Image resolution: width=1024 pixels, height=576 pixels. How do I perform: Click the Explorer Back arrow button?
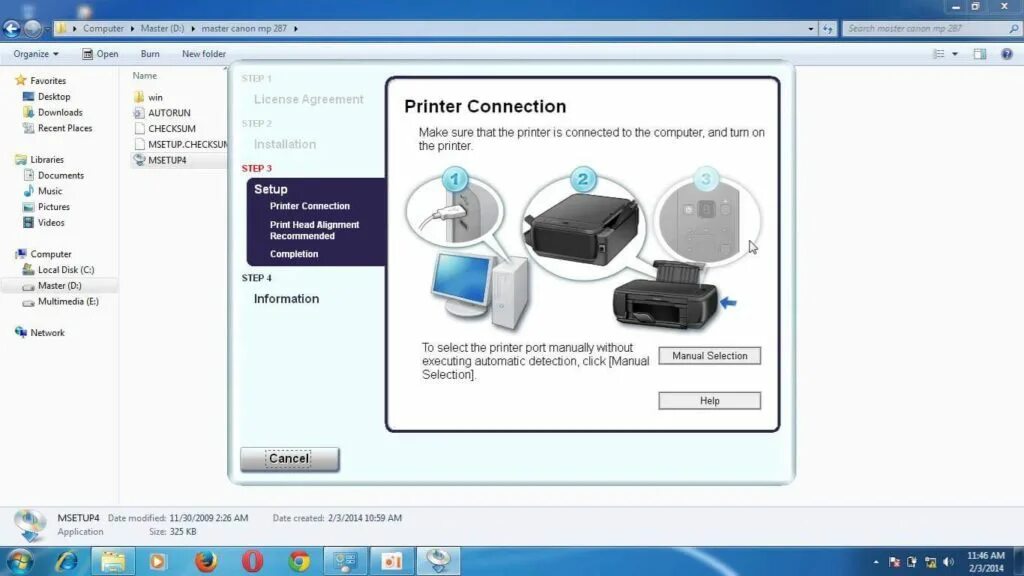coord(11,29)
